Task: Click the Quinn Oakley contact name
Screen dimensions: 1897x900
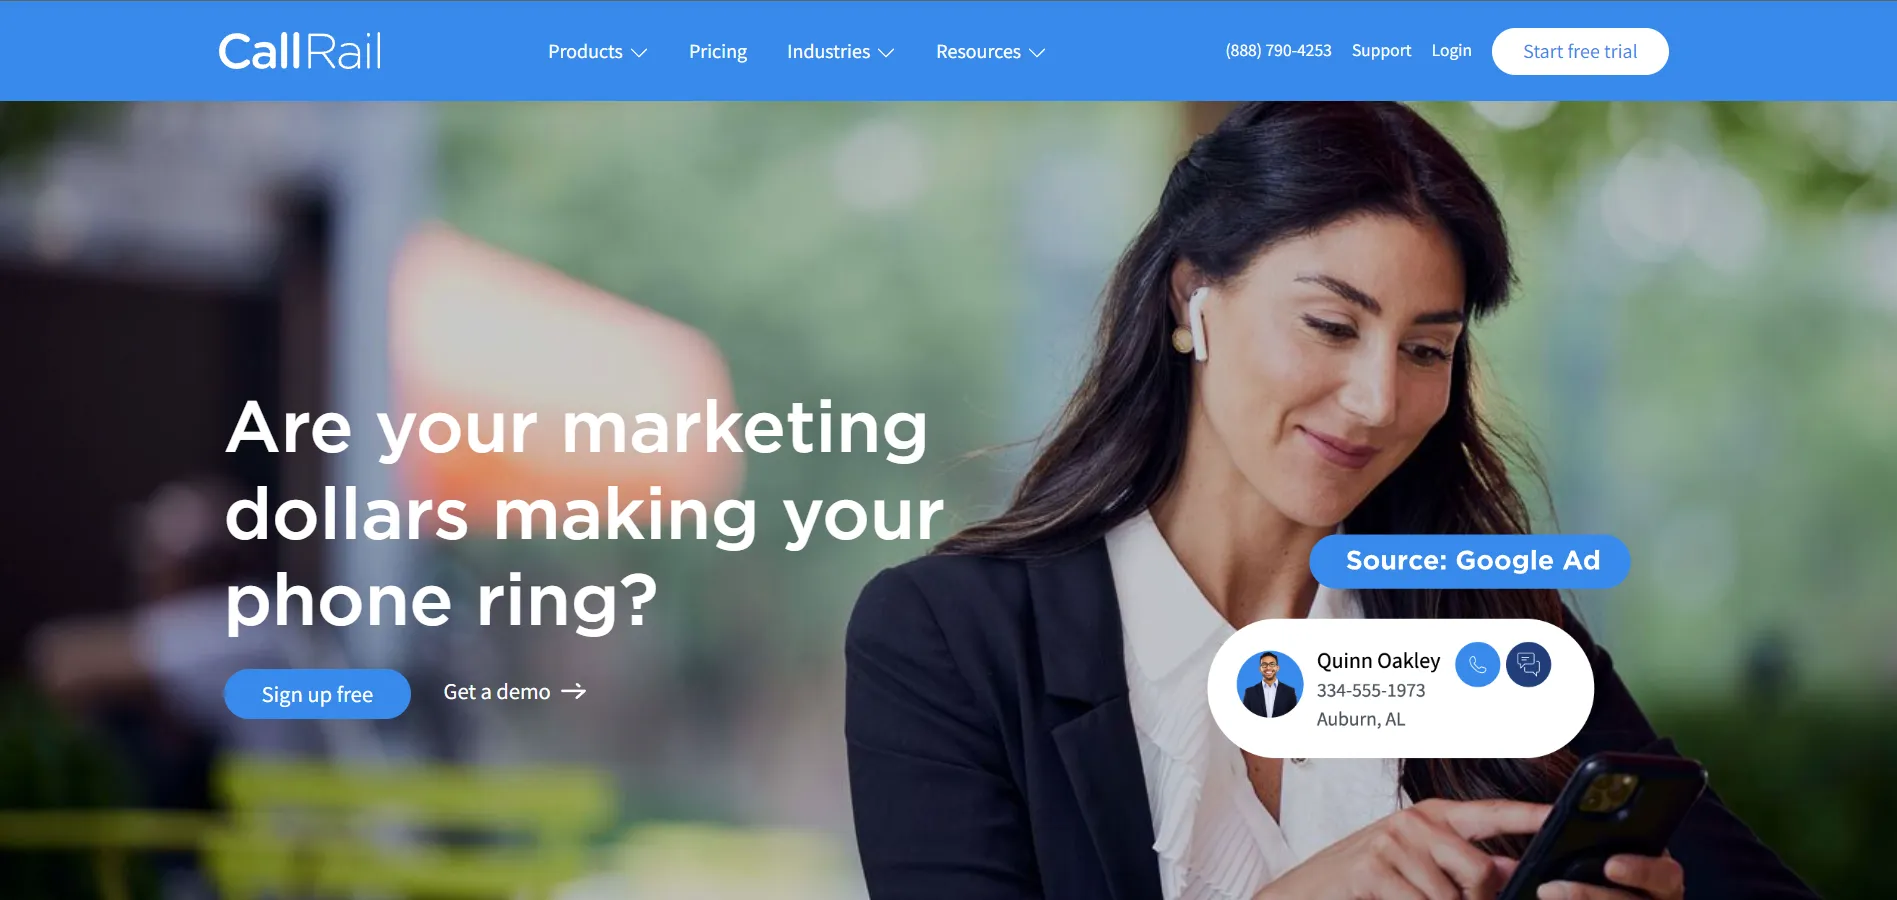Action: pyautogui.click(x=1378, y=661)
